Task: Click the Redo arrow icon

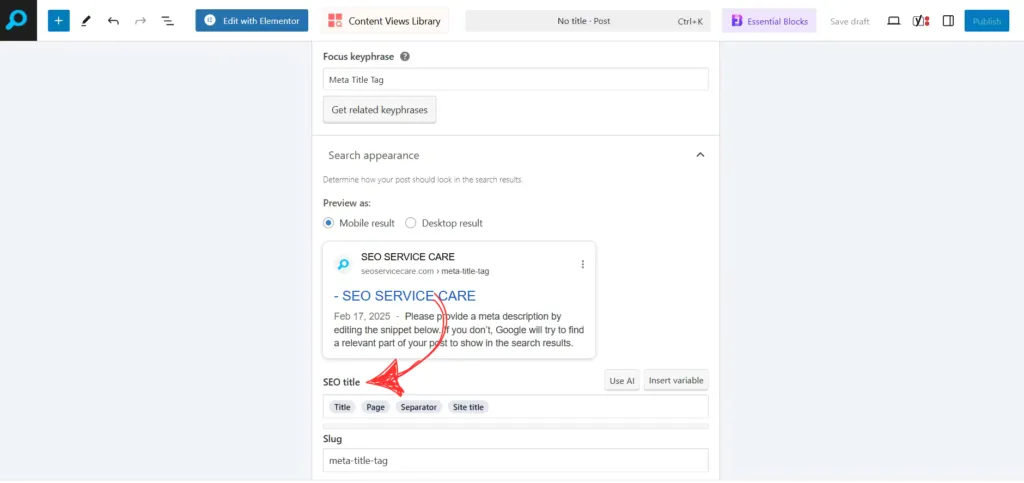Action: pyautogui.click(x=140, y=21)
